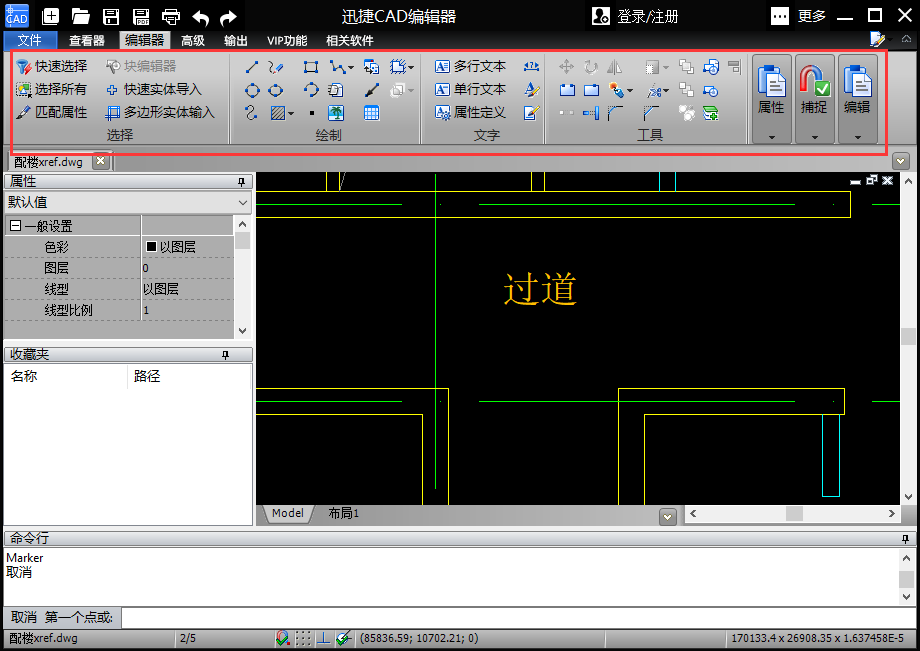Expand the 属性 ribbon panel arrow
This screenshot has height=651, width=920.
pos(771,137)
